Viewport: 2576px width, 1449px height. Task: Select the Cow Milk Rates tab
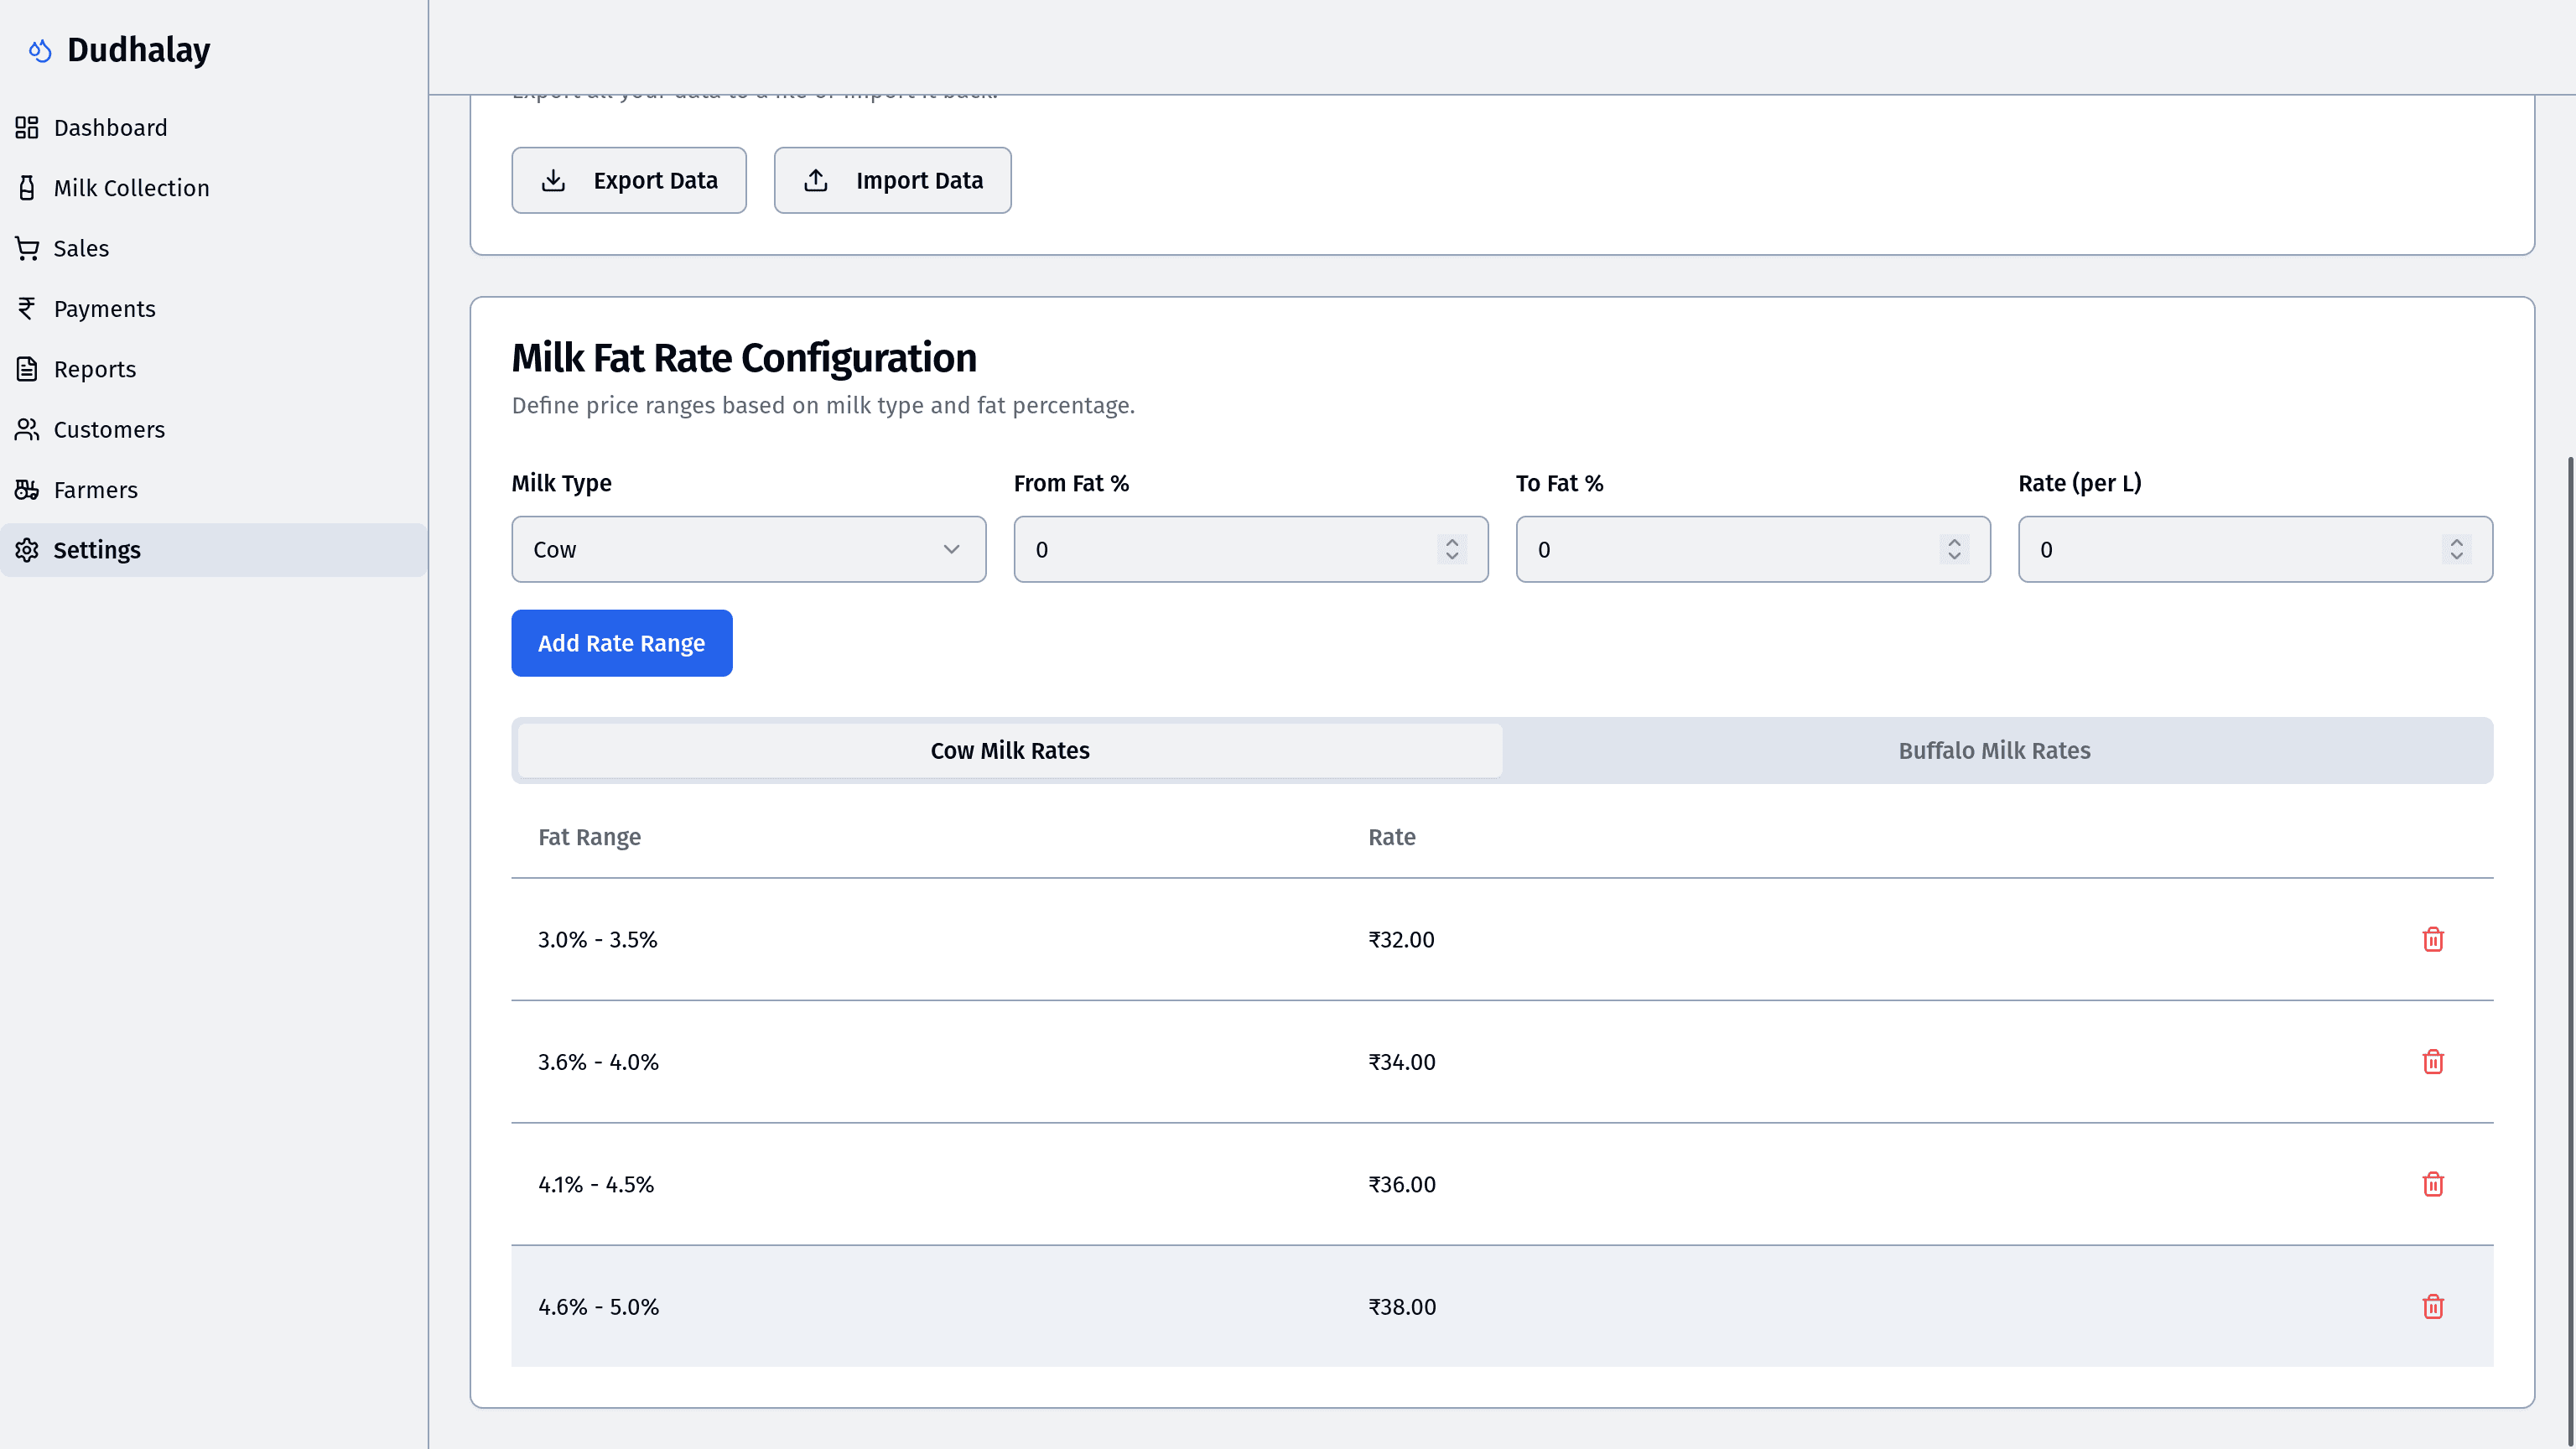[x=1009, y=751]
